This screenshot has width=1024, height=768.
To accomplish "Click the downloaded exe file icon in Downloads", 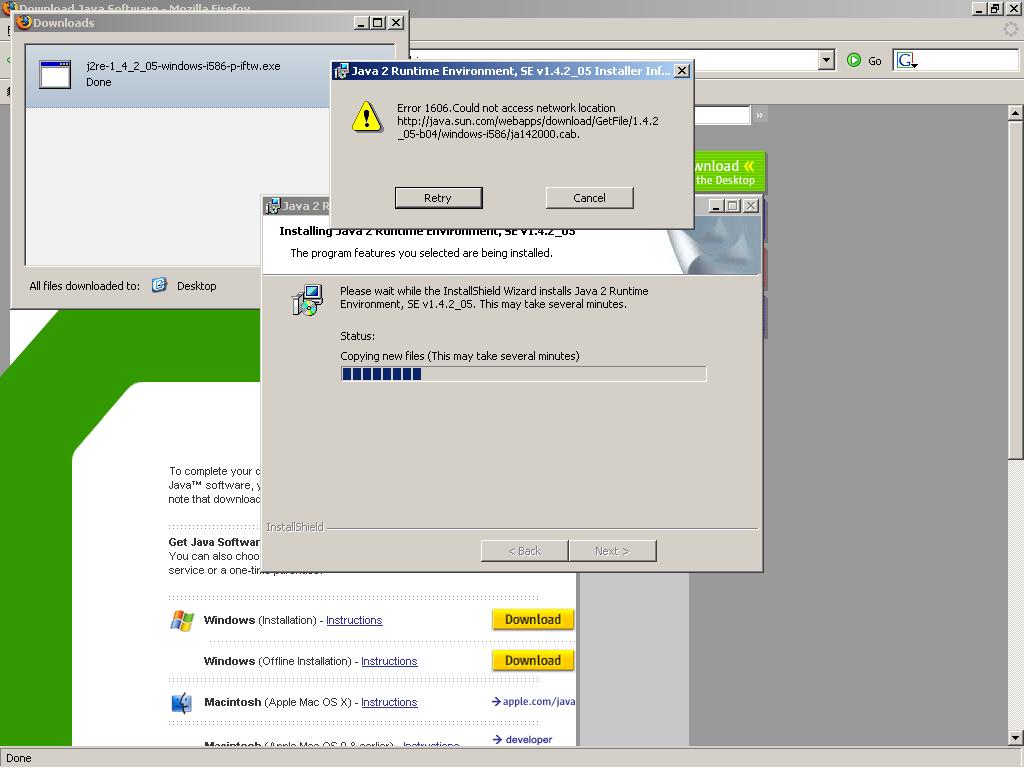I will click(x=55, y=74).
